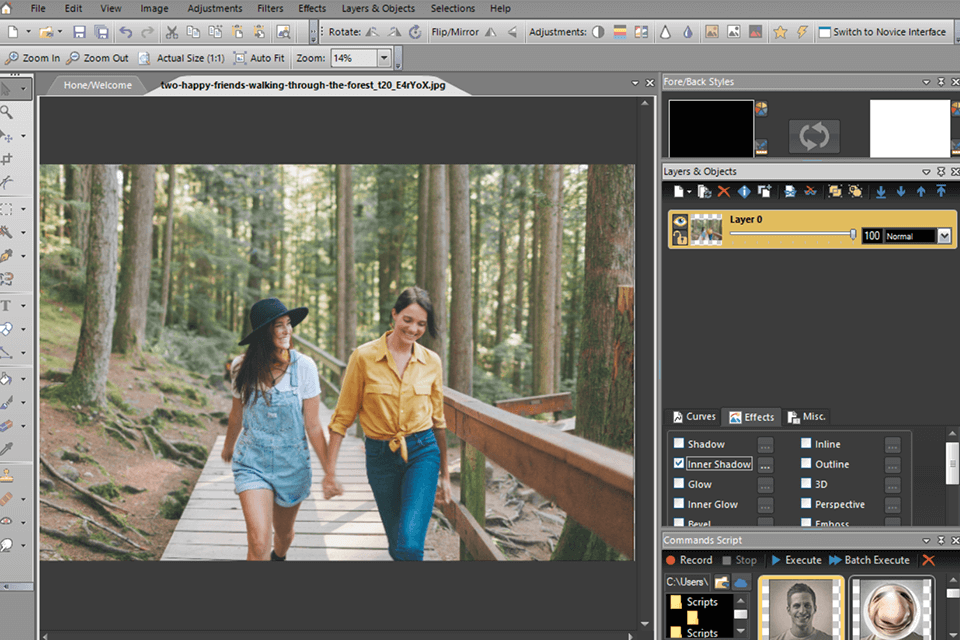Open the Zoom percentage dropdown
The width and height of the screenshot is (960, 640).
pos(384,58)
